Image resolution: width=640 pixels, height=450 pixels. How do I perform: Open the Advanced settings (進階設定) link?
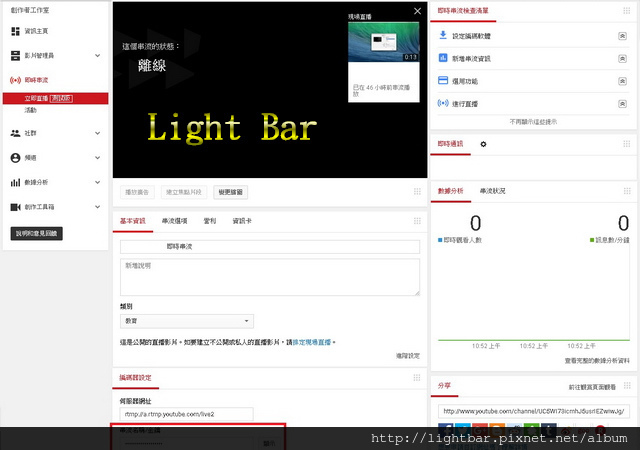pyautogui.click(x=408, y=356)
